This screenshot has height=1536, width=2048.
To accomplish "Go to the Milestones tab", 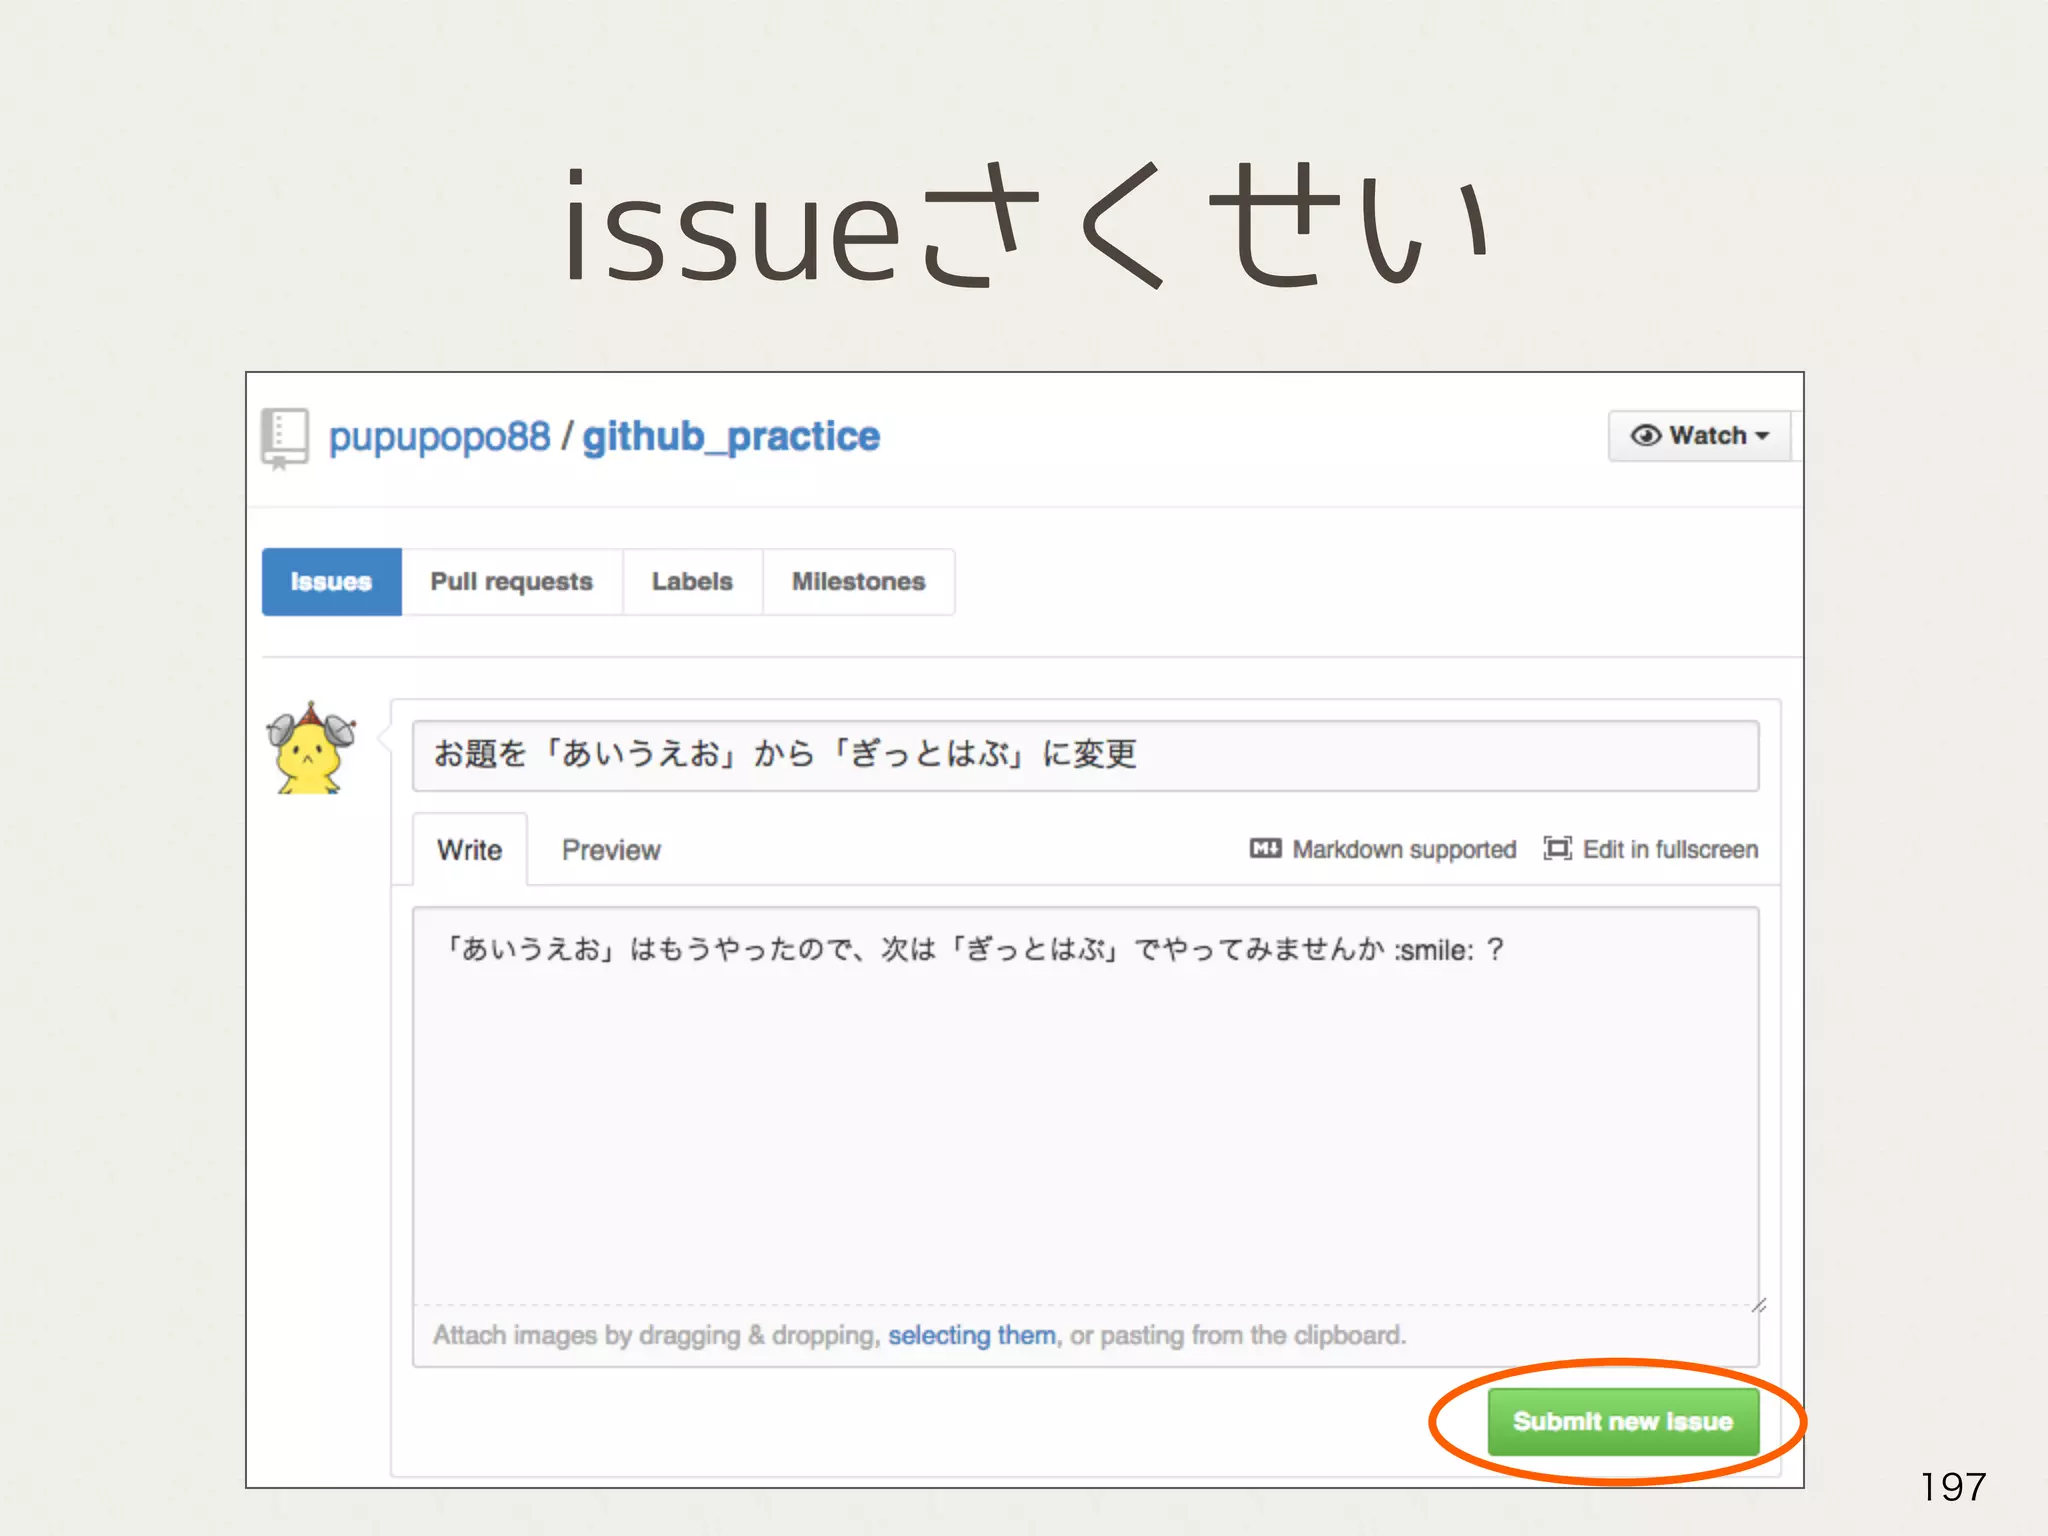I will click(858, 582).
